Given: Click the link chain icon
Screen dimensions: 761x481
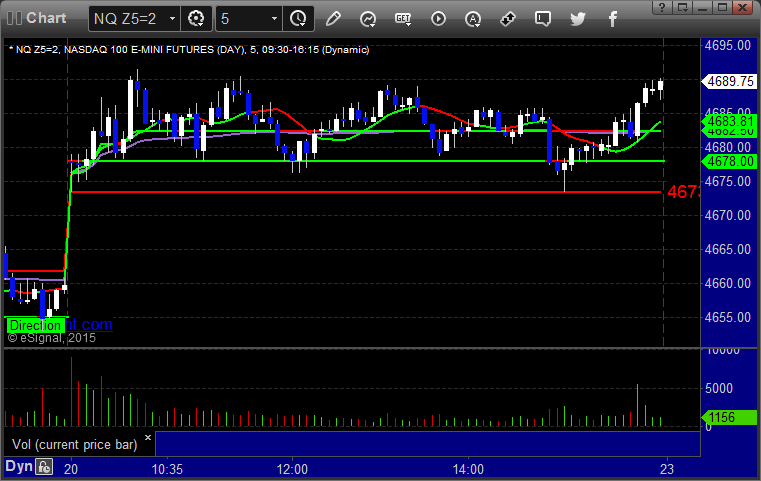Looking at the screenshot, I should pyautogui.click(x=508, y=18).
